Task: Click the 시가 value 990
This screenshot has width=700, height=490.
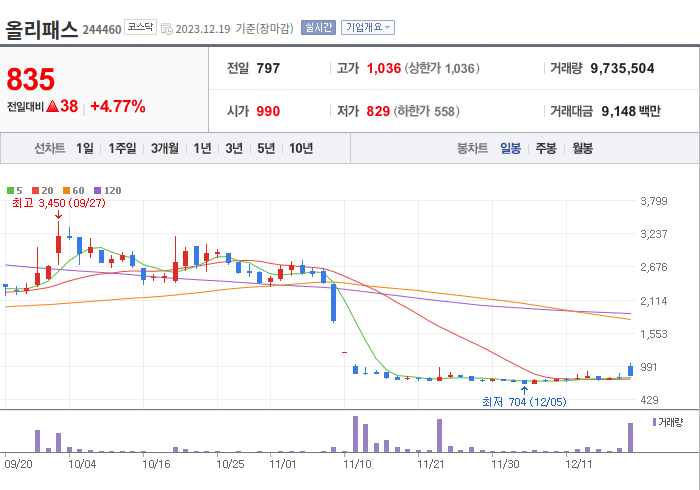Action: (268, 111)
